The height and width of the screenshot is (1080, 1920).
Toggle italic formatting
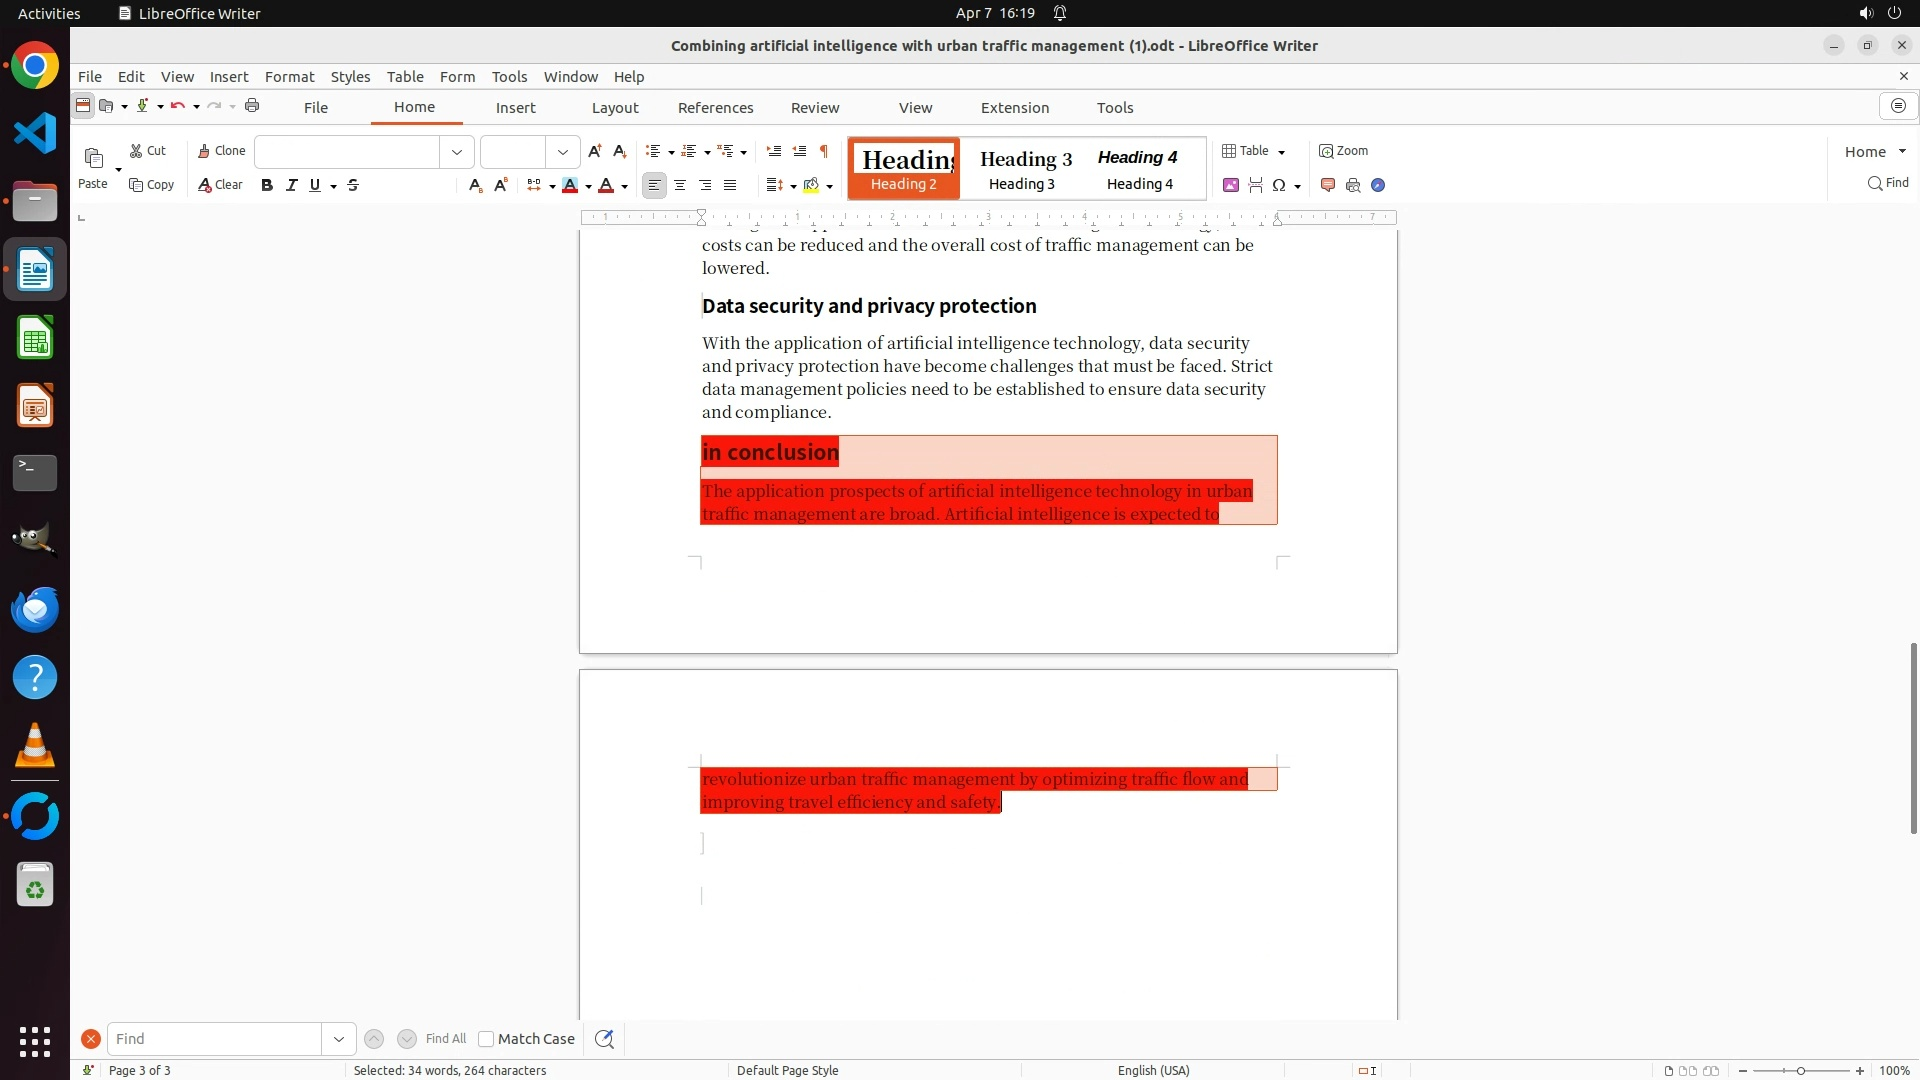[292, 185]
